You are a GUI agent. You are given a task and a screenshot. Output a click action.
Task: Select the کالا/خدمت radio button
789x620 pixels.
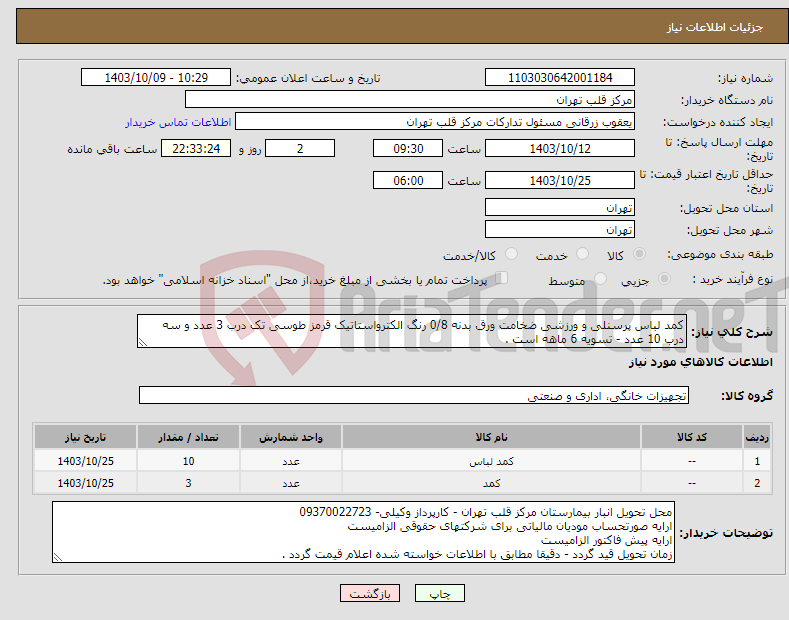click(x=511, y=254)
